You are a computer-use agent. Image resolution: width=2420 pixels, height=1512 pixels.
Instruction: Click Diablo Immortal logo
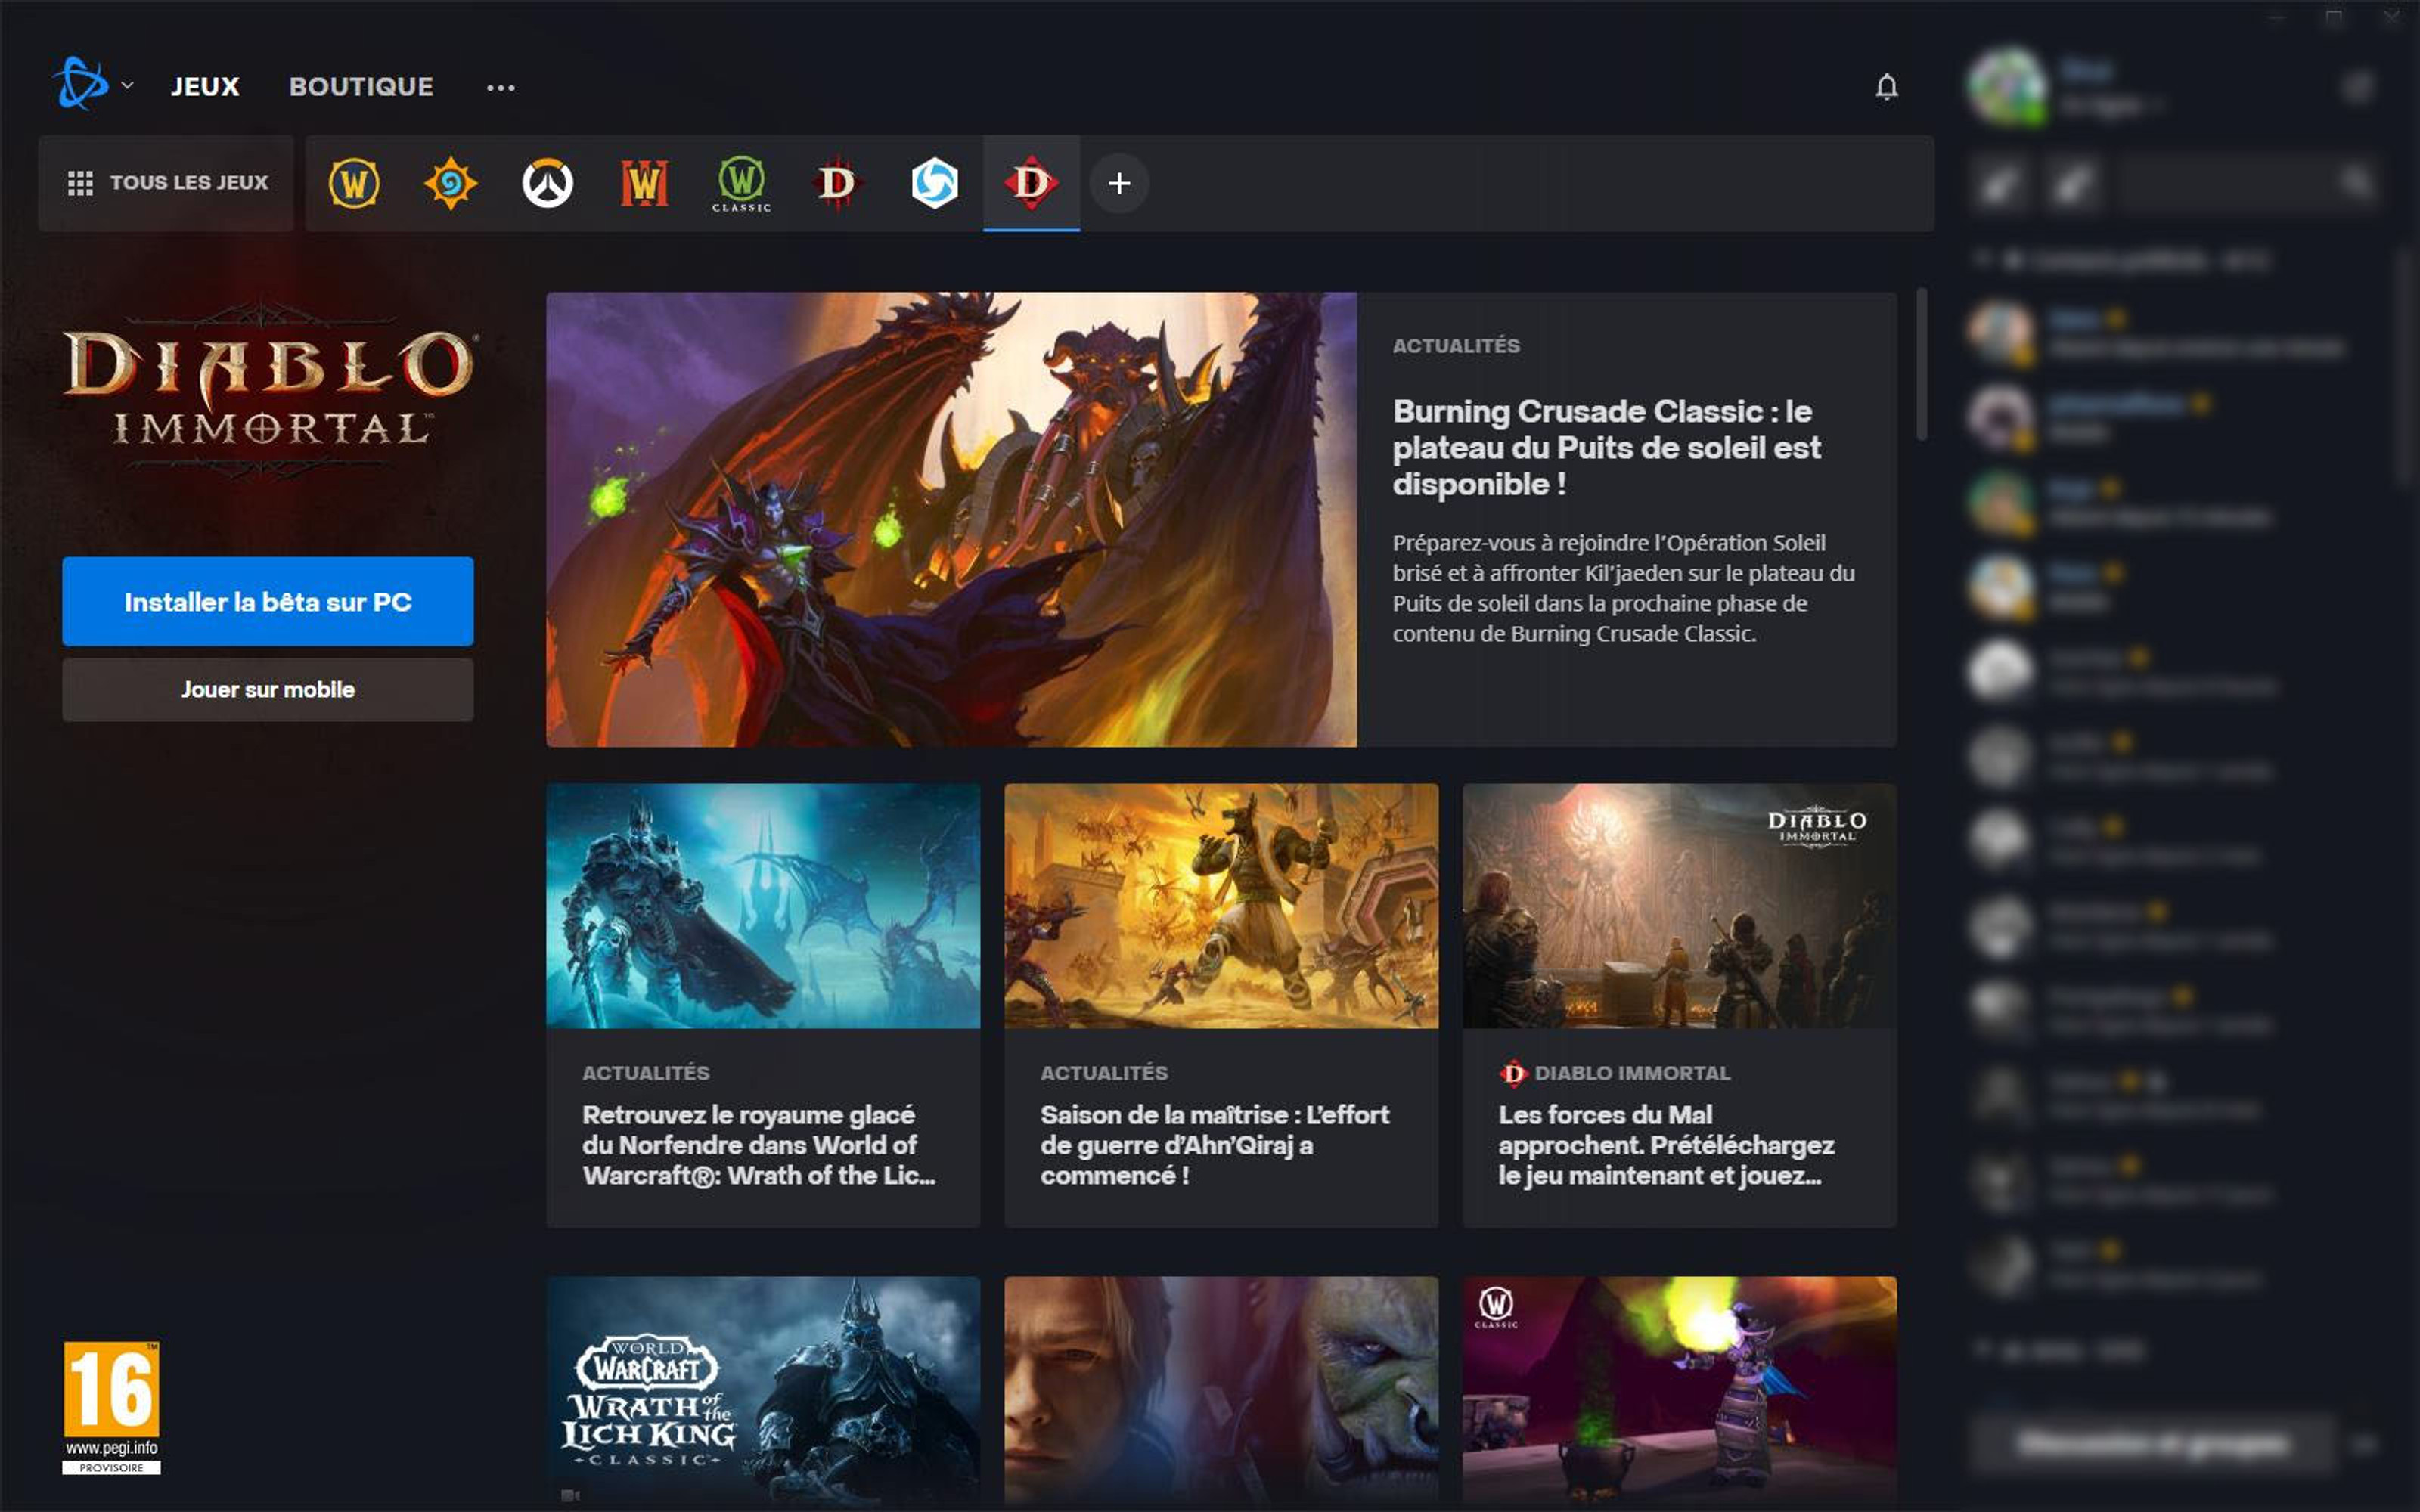coord(268,389)
